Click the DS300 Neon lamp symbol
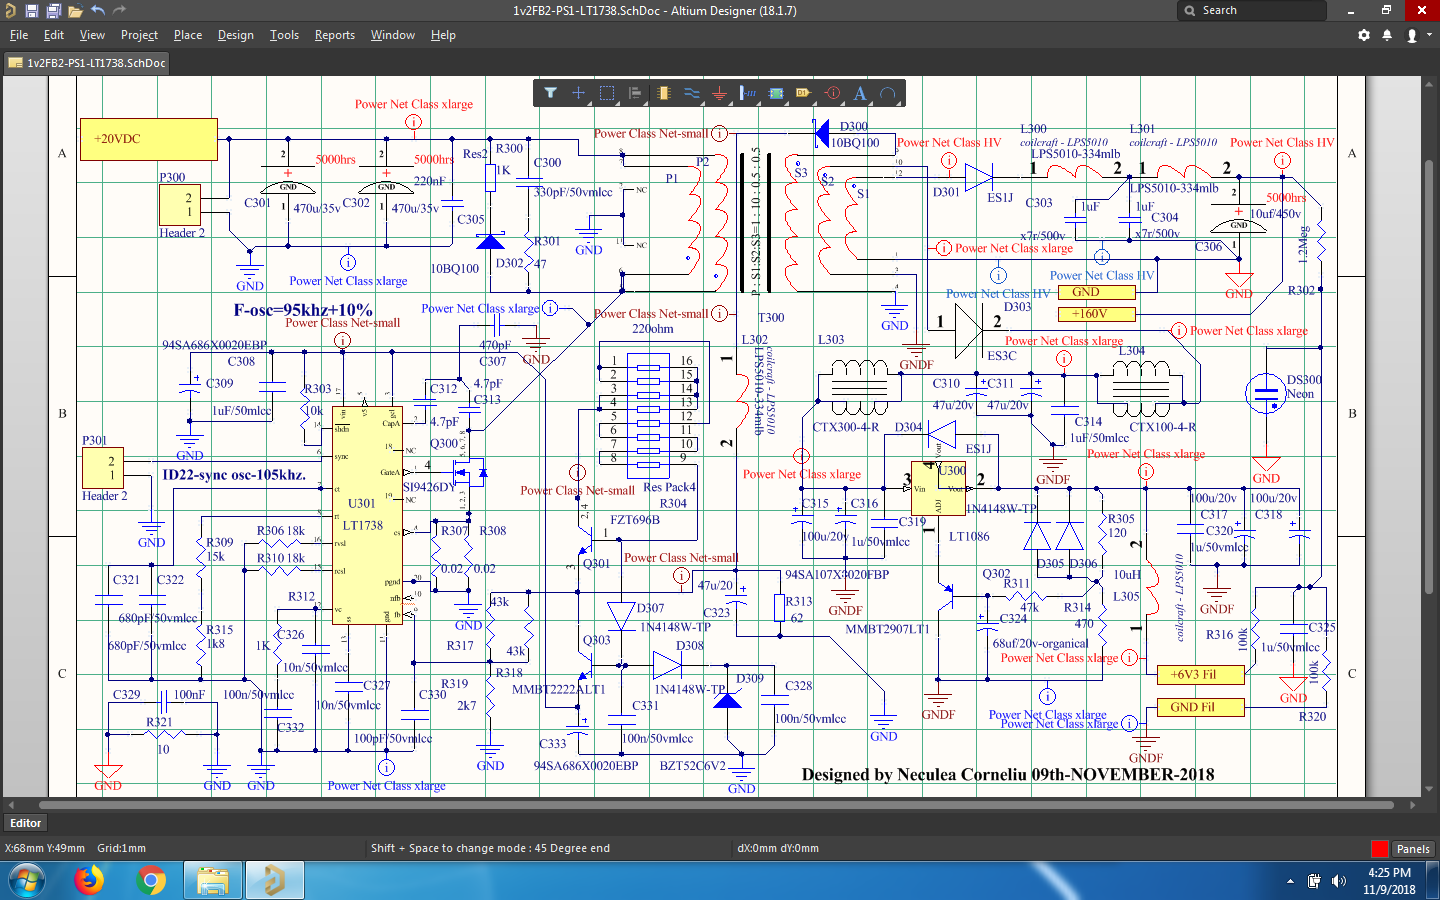The height and width of the screenshot is (900, 1440). [1266, 393]
